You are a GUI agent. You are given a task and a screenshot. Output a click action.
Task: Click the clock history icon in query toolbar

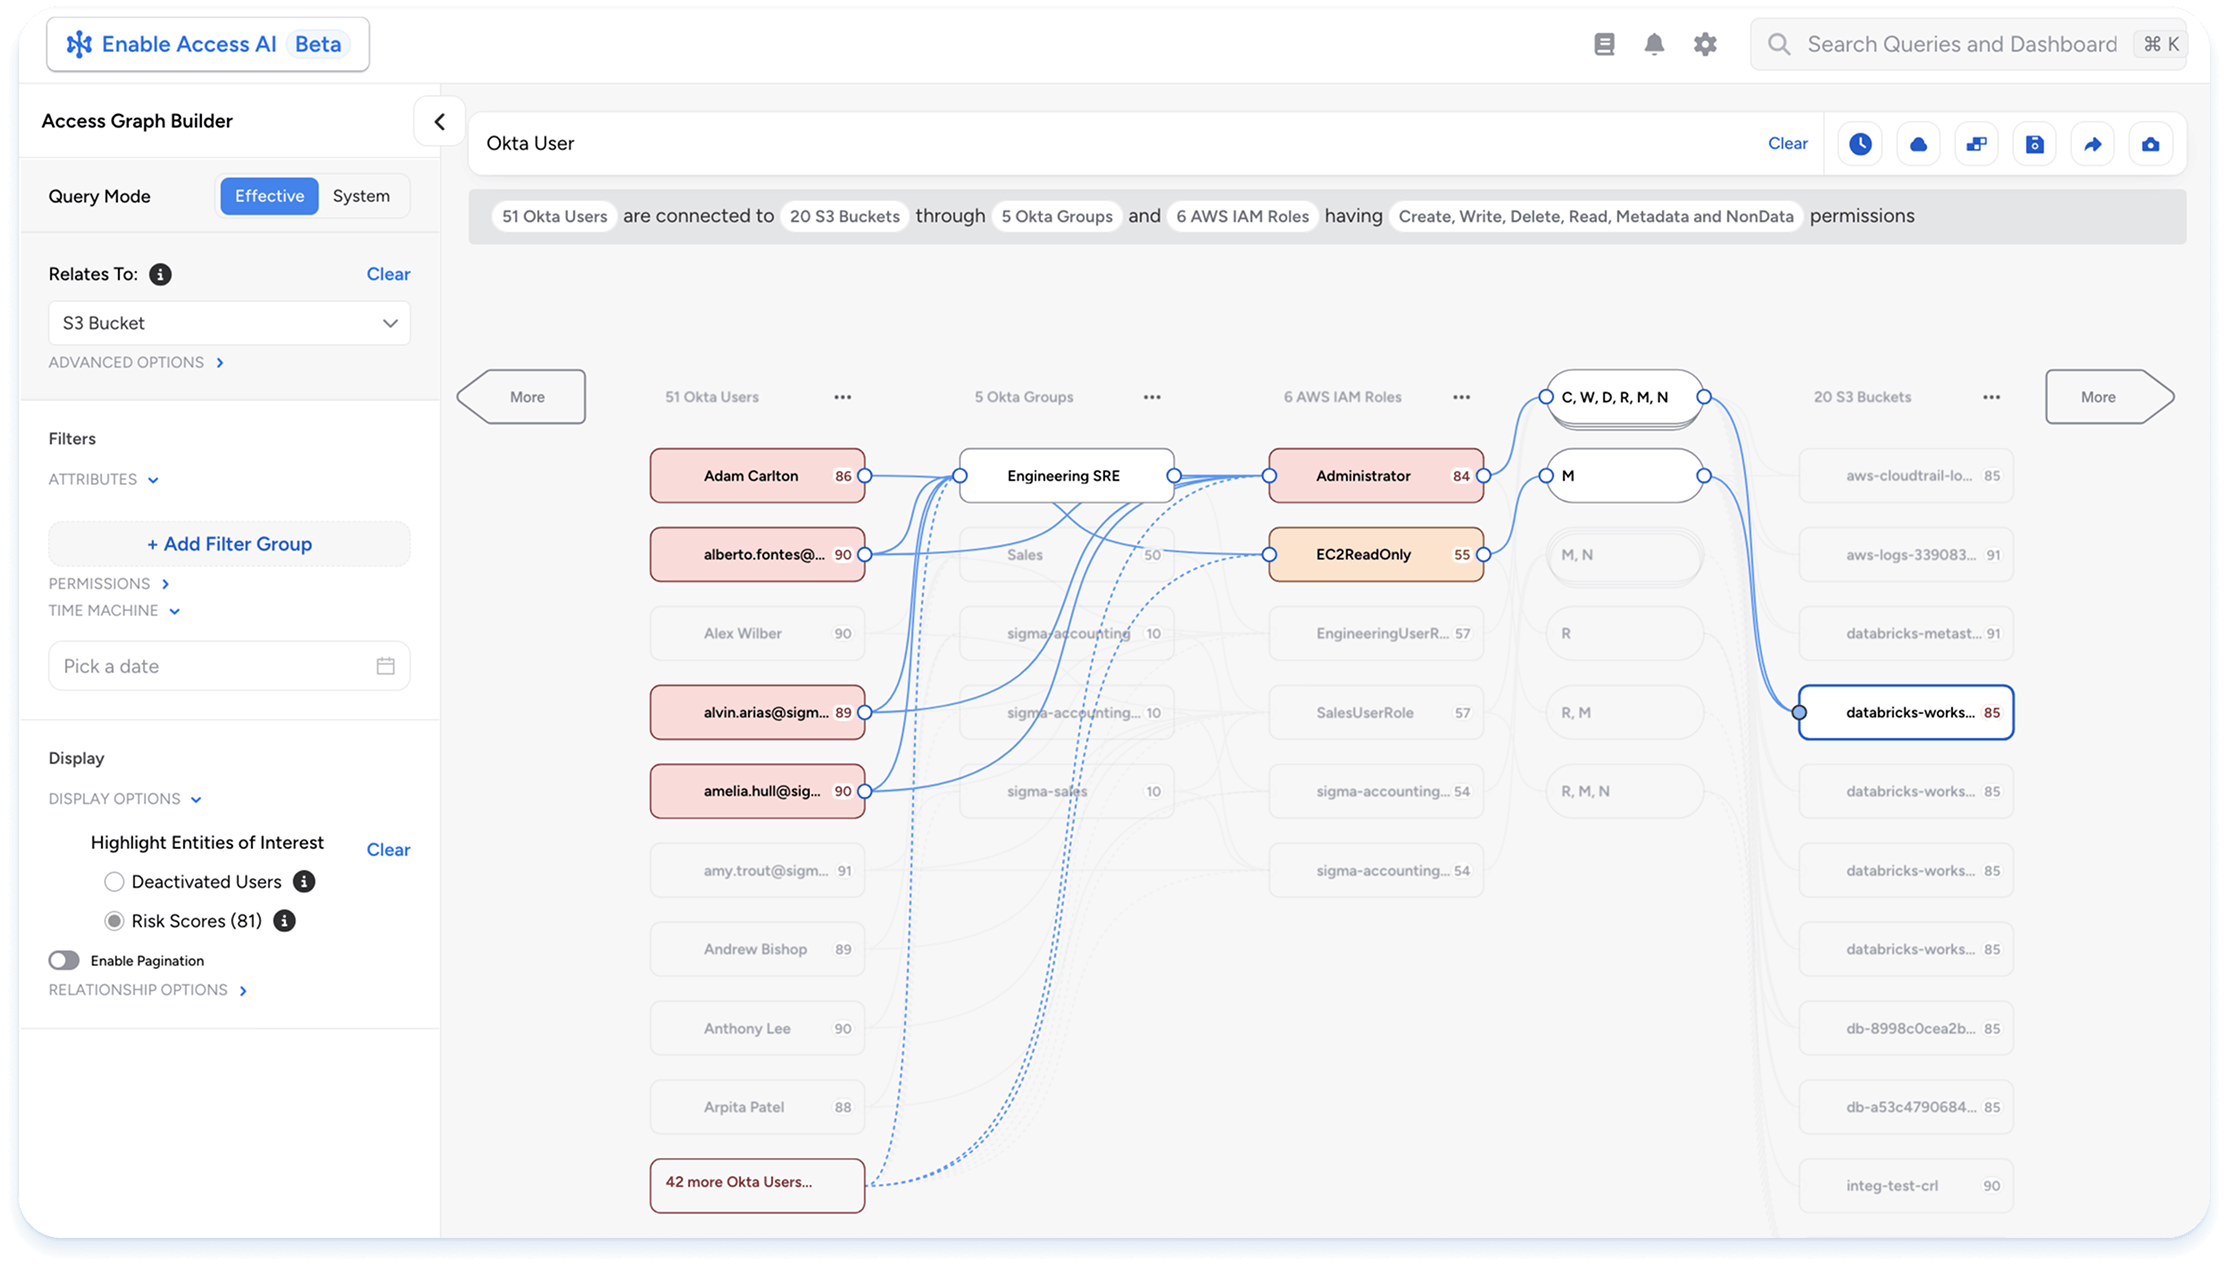click(x=1860, y=144)
